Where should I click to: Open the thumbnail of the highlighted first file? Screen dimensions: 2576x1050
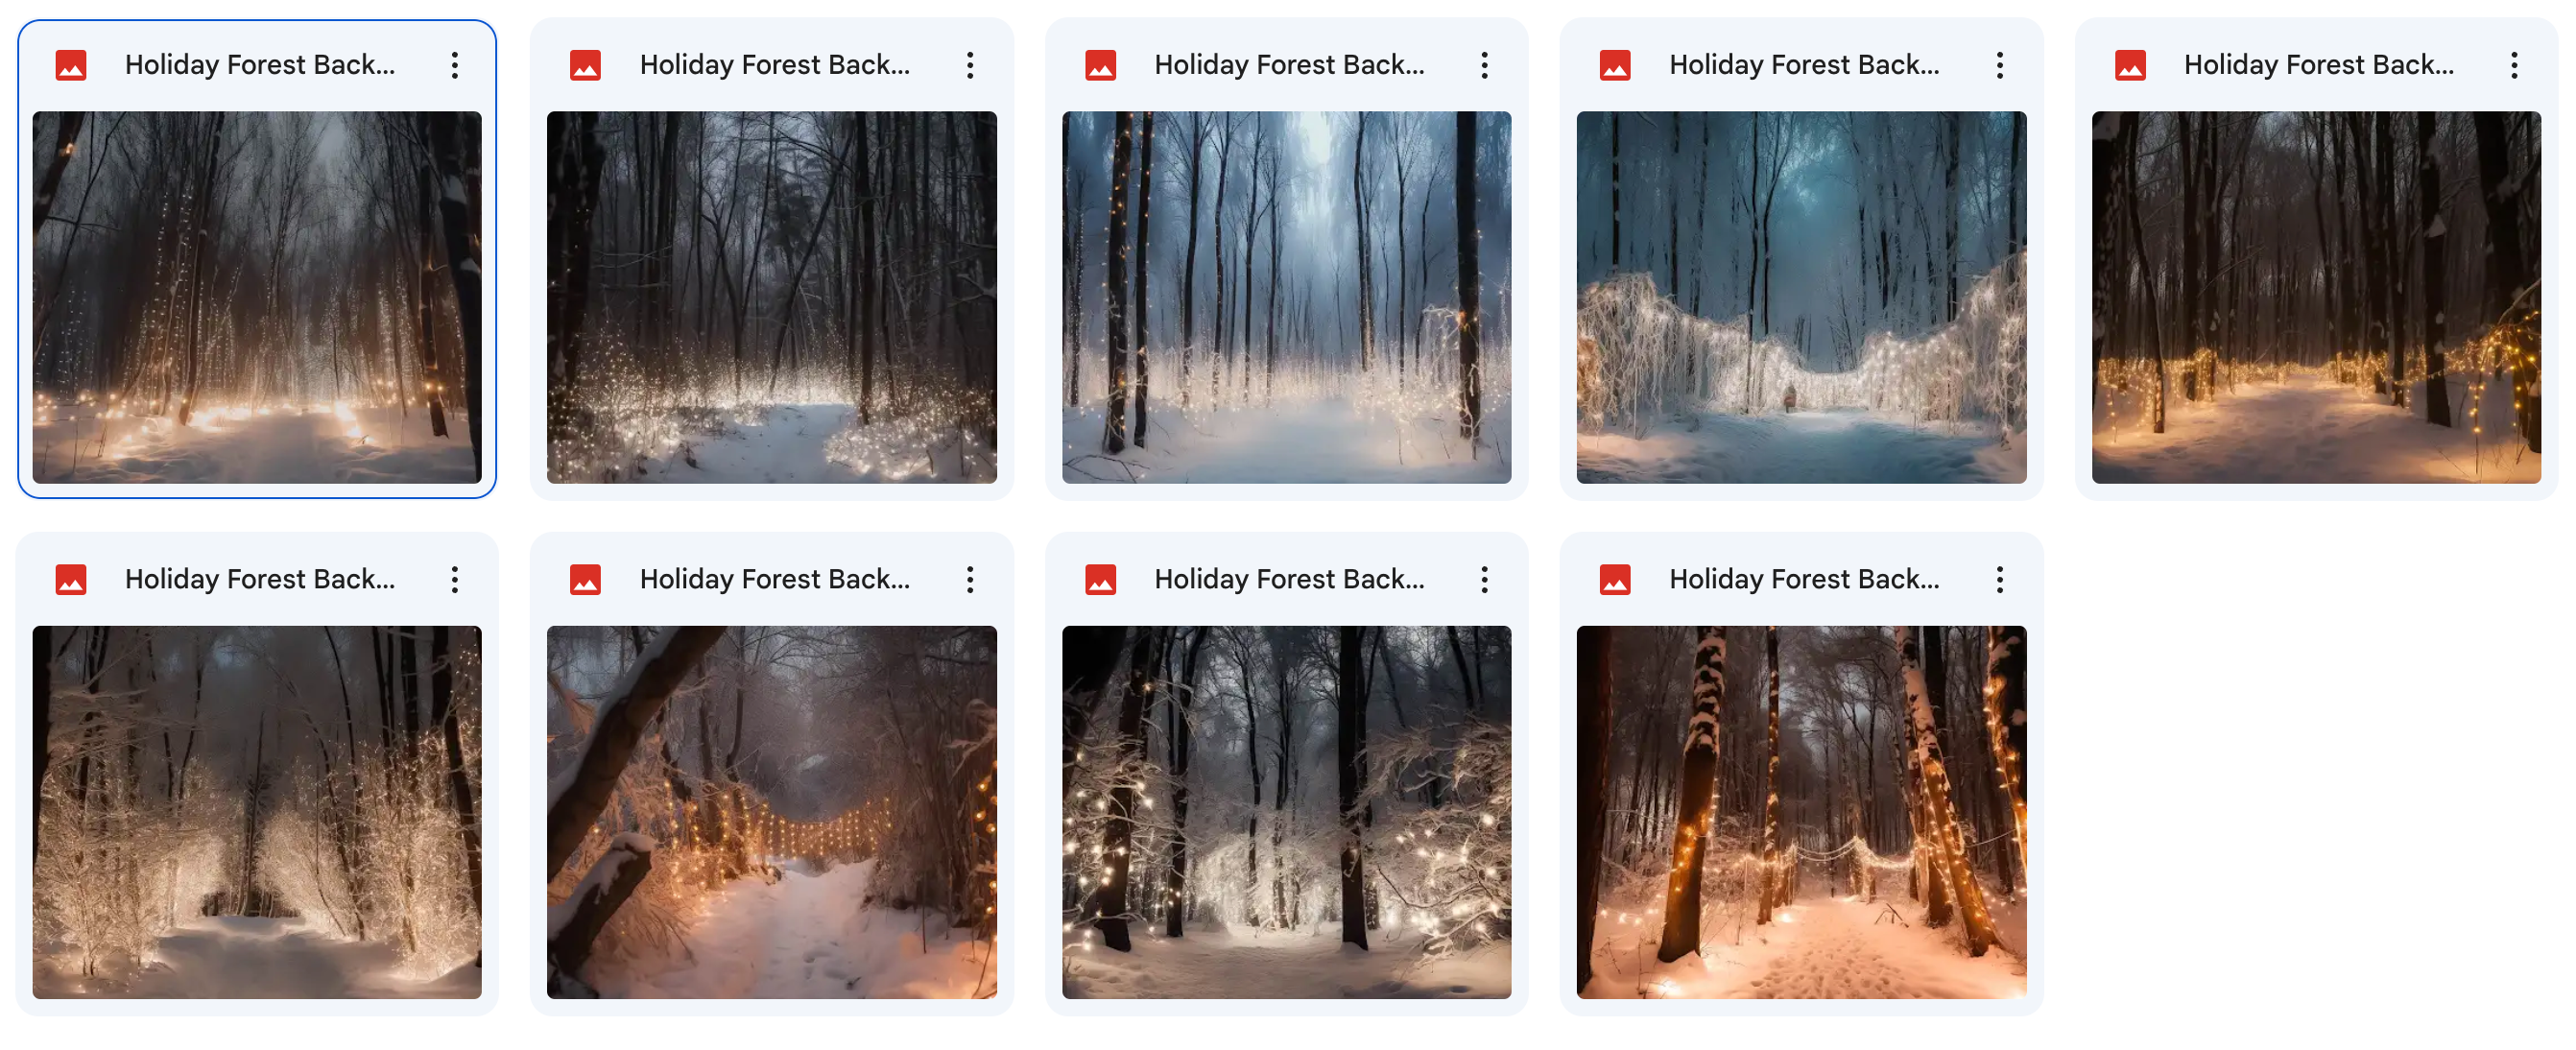click(x=257, y=297)
